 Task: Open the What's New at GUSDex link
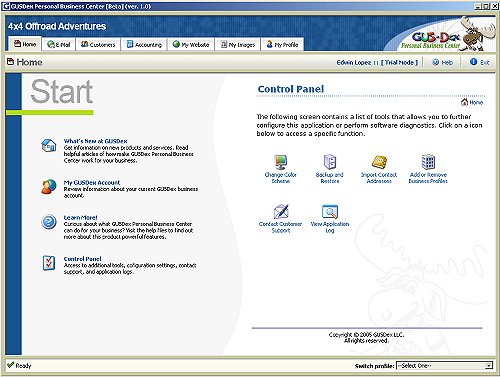tap(95, 141)
